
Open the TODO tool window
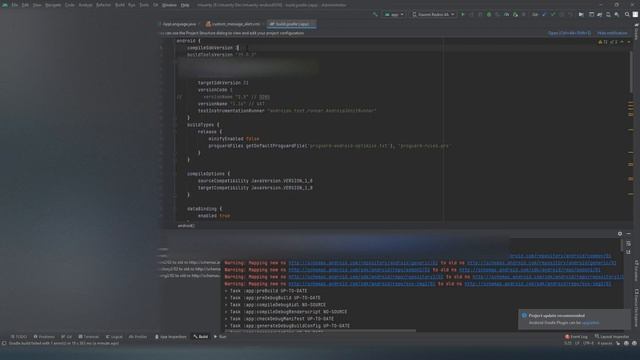(19, 337)
